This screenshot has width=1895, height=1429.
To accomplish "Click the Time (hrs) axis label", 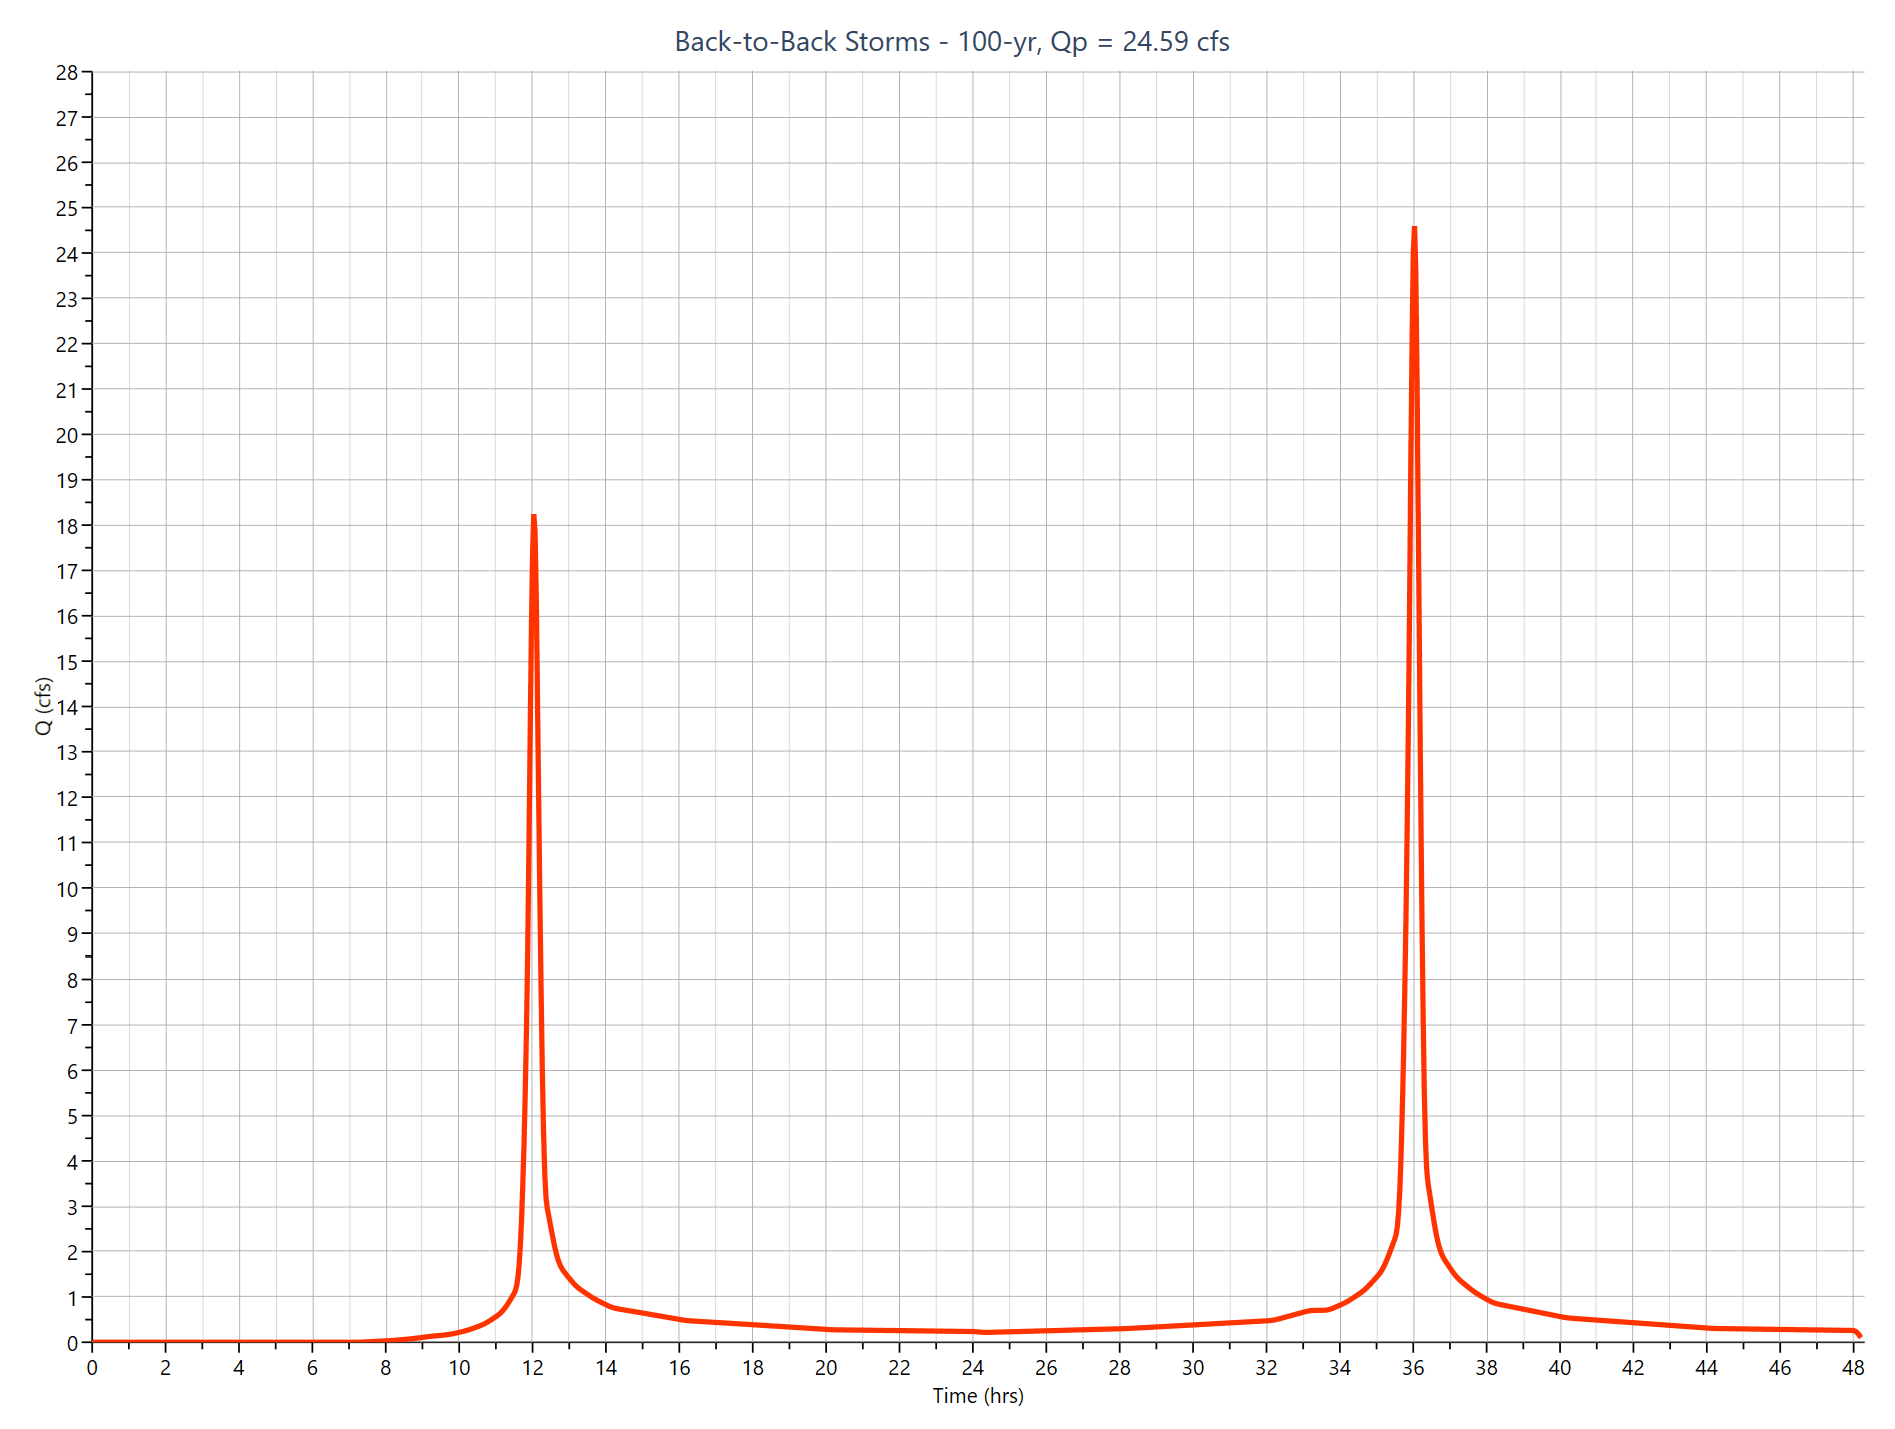I will point(977,1396).
